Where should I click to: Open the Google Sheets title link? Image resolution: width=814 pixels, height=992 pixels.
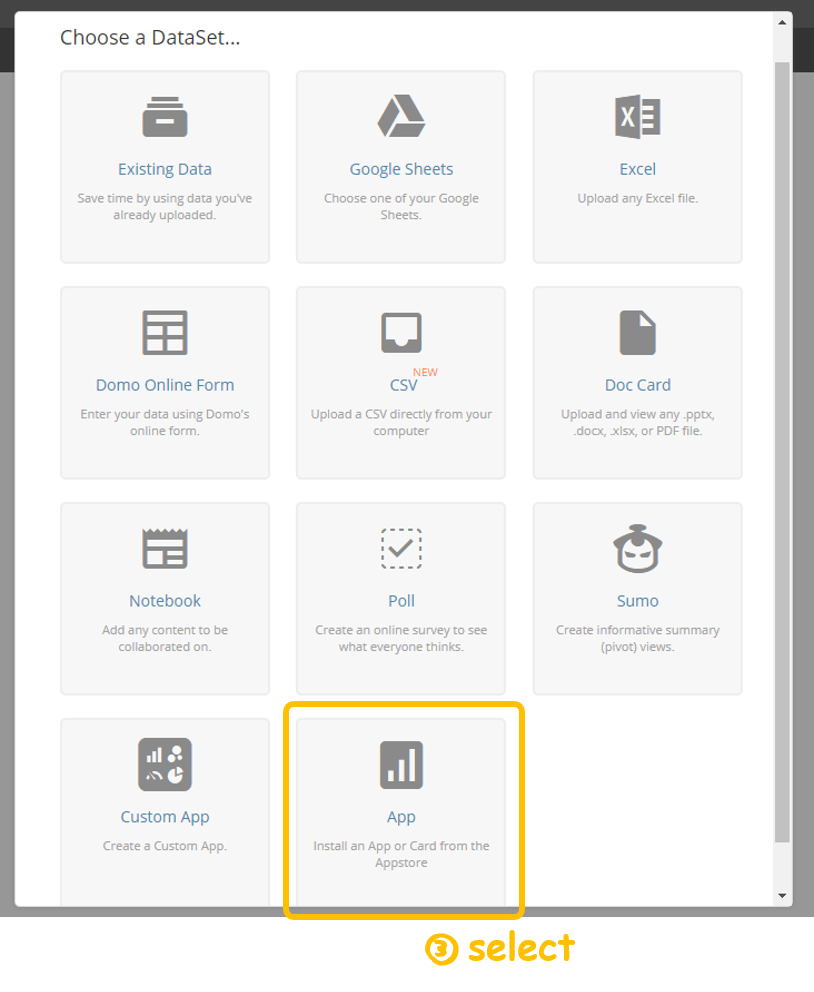click(x=401, y=169)
